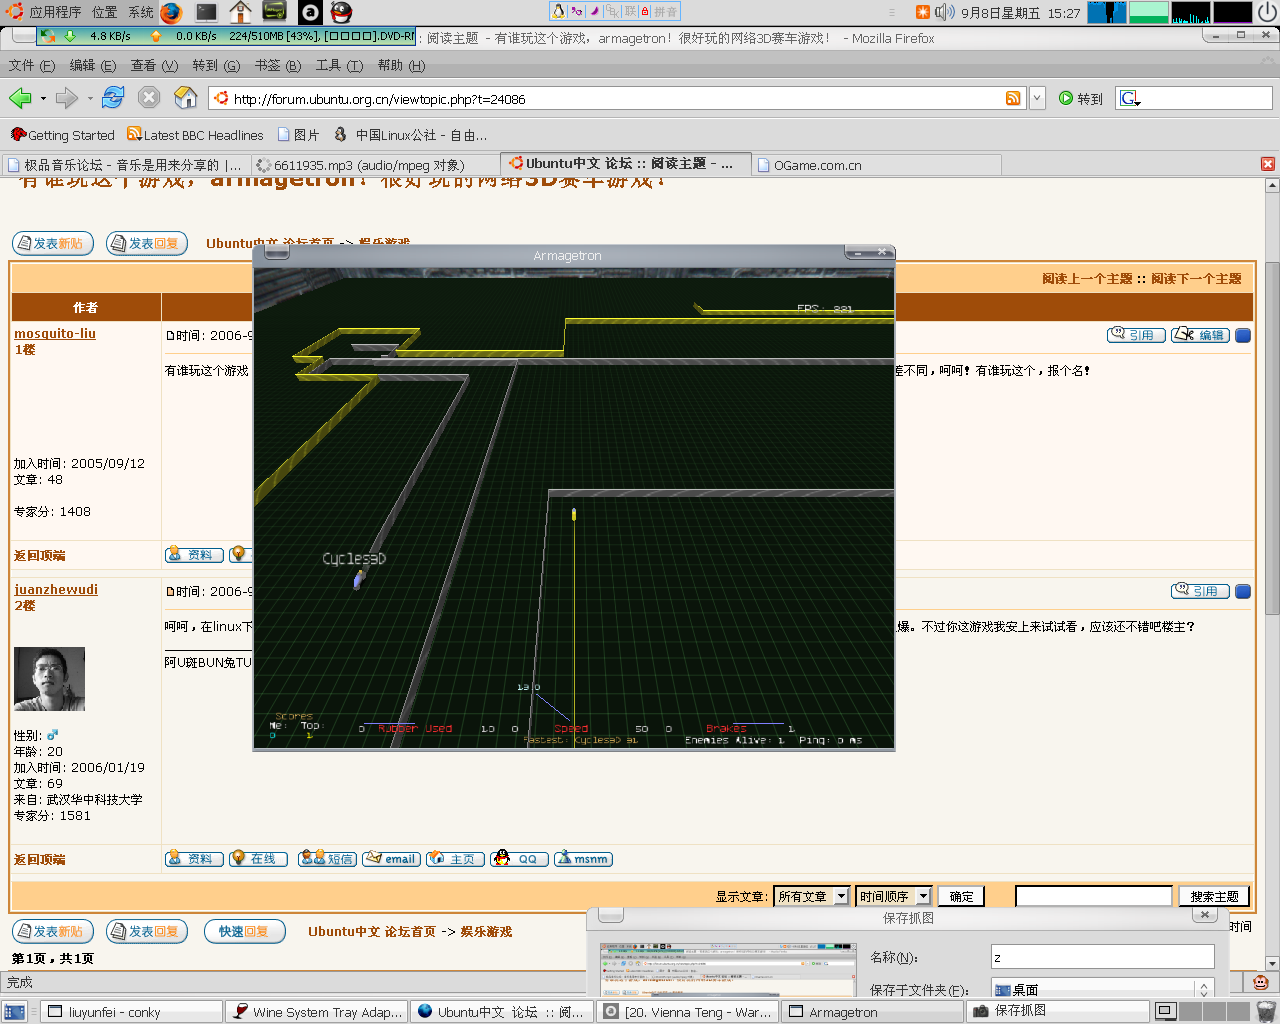Open the Forward button history dropdown arrow
The height and width of the screenshot is (1024, 1280).
pos(89,98)
